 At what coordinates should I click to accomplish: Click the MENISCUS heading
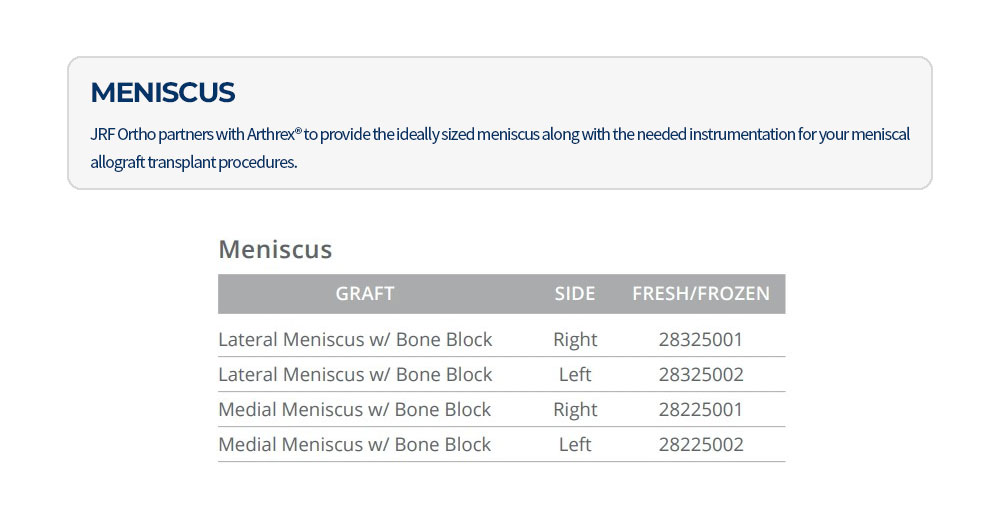162,93
